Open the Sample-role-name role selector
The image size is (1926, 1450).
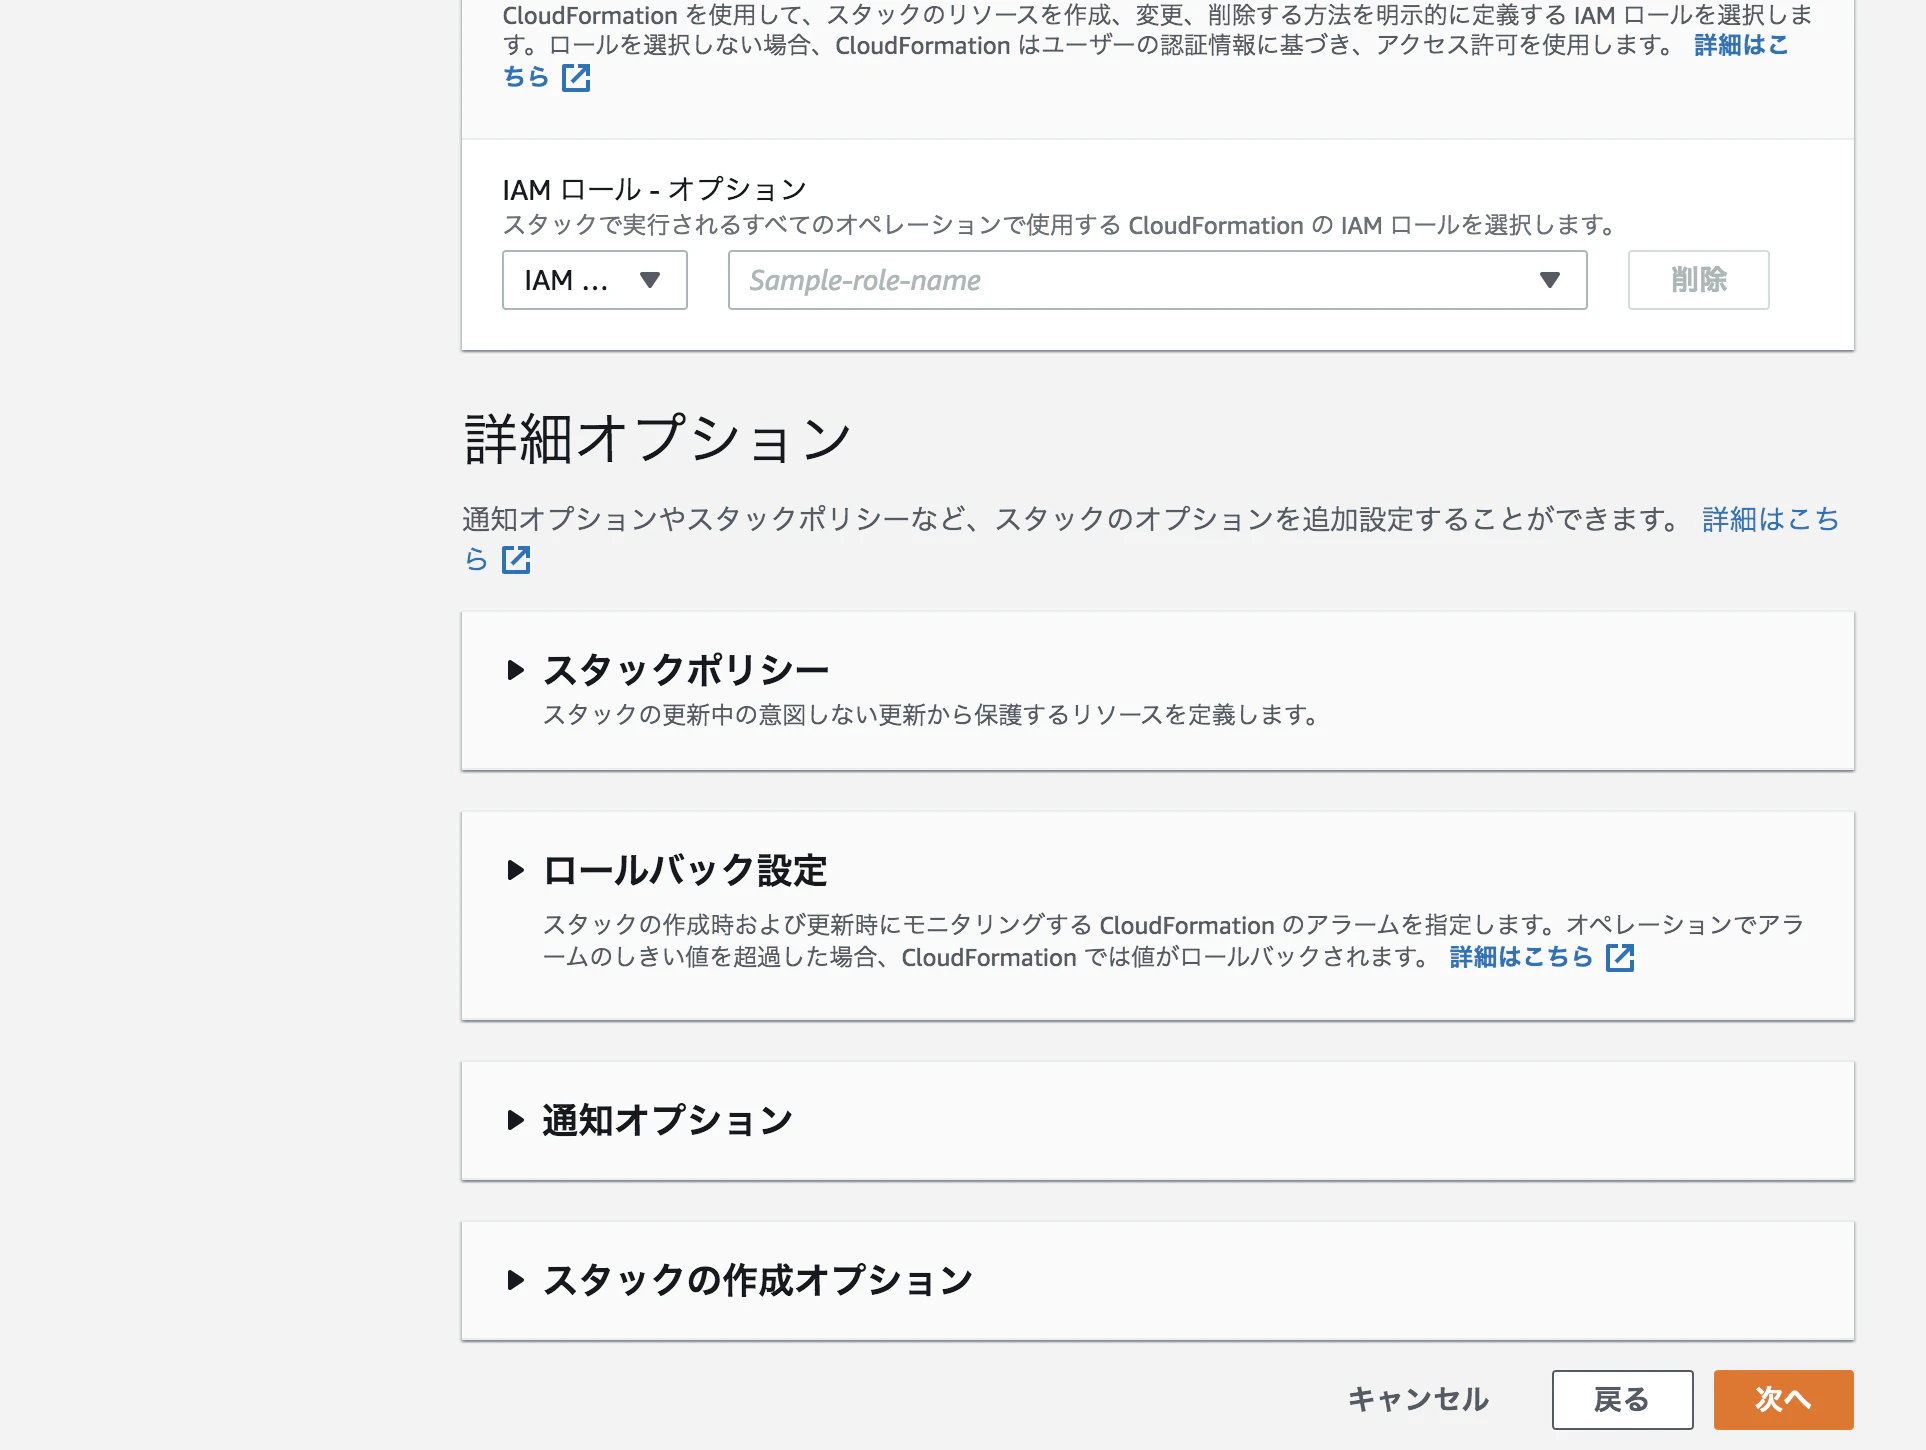(x=1157, y=280)
